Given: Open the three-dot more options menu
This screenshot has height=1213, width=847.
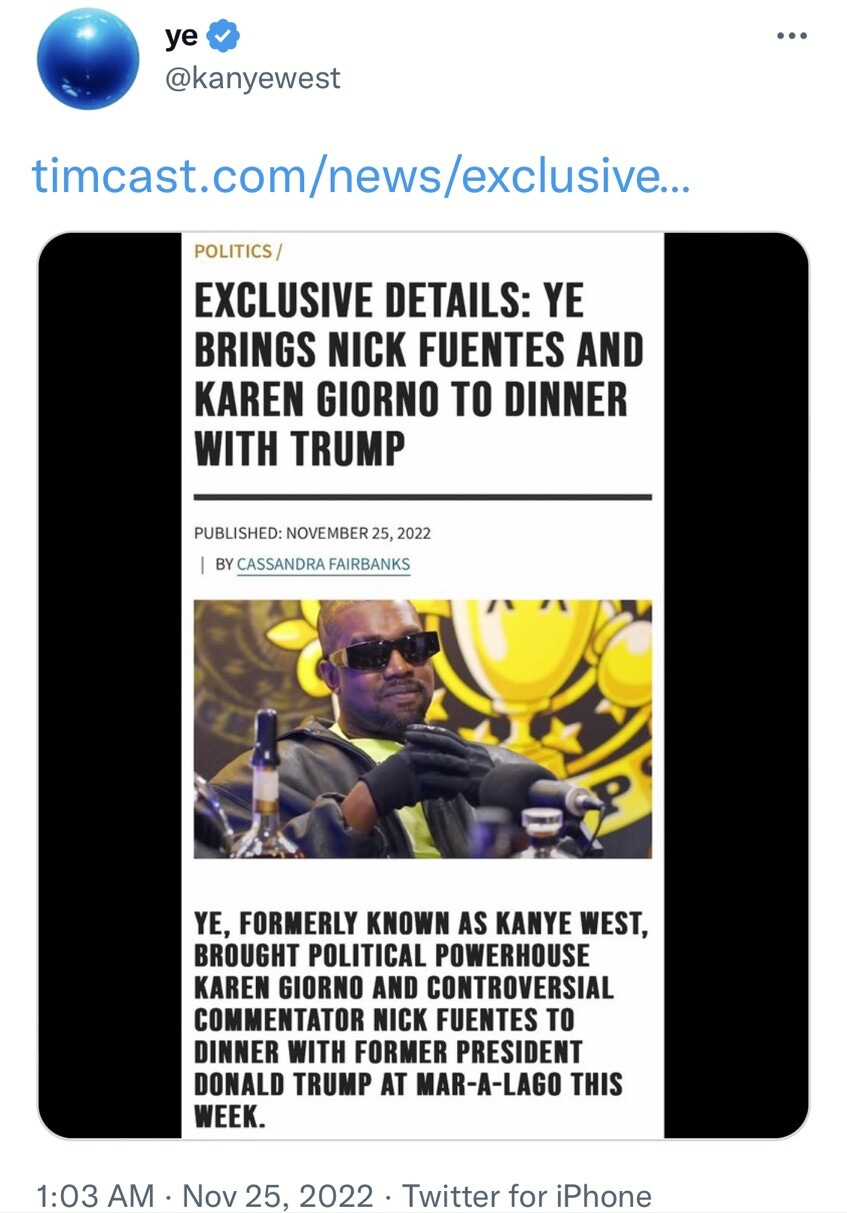Looking at the screenshot, I should [791, 36].
